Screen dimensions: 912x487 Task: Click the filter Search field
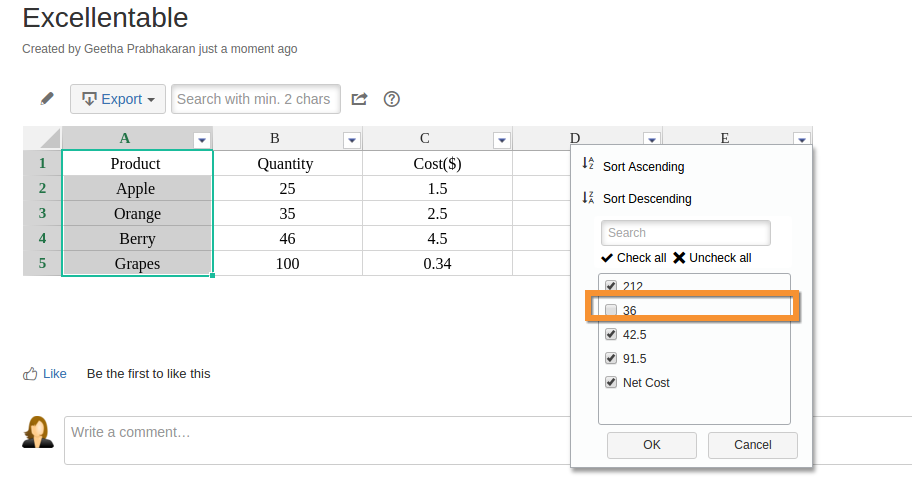pos(686,233)
